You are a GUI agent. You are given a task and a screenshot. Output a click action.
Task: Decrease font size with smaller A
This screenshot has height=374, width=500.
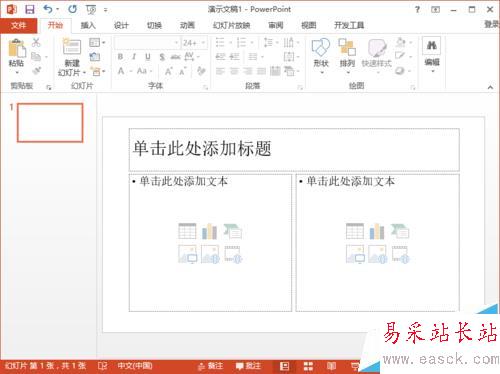(183, 71)
